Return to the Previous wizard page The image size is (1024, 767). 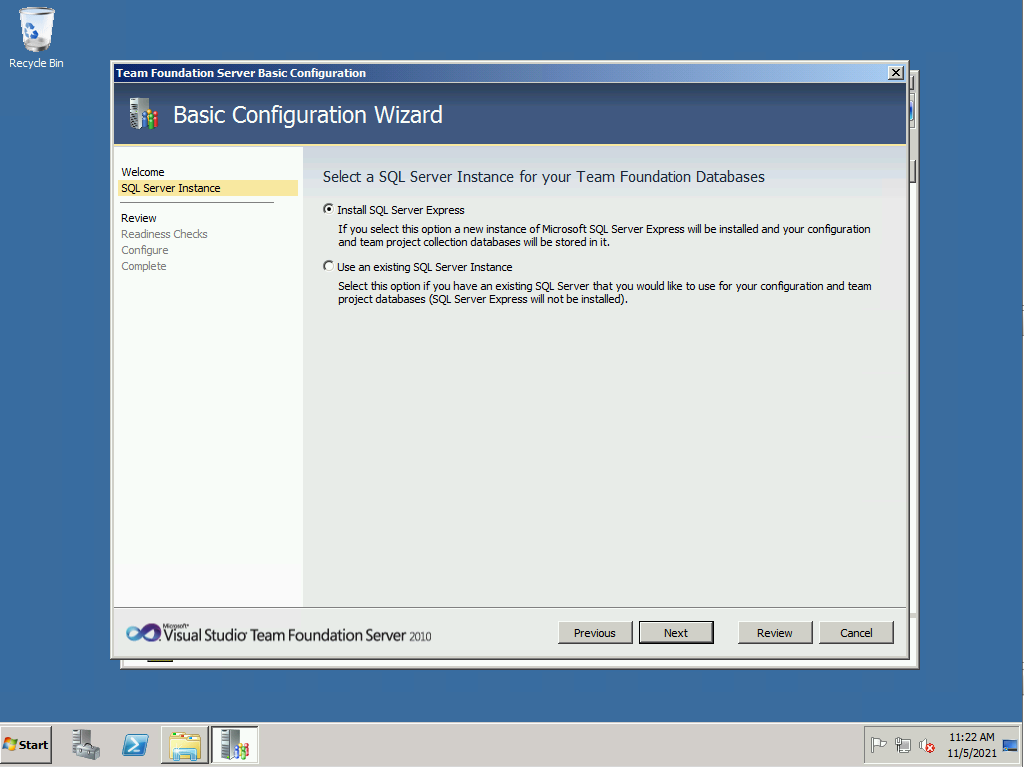pyautogui.click(x=594, y=632)
